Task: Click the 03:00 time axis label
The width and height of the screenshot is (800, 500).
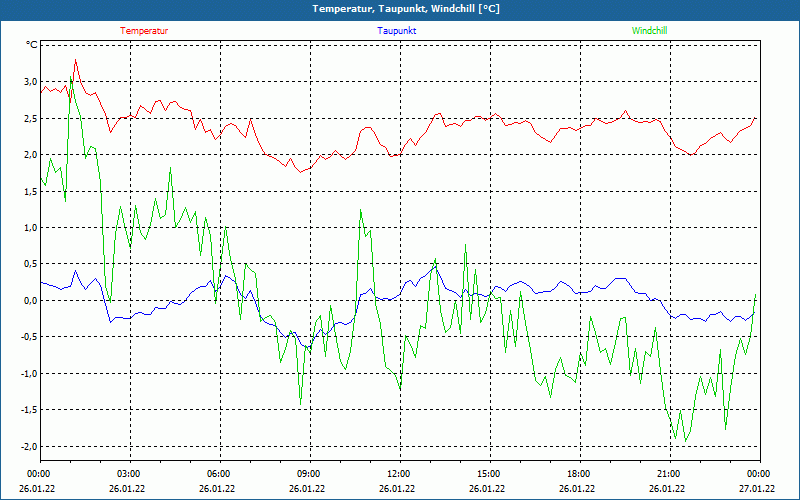Action: [131, 474]
